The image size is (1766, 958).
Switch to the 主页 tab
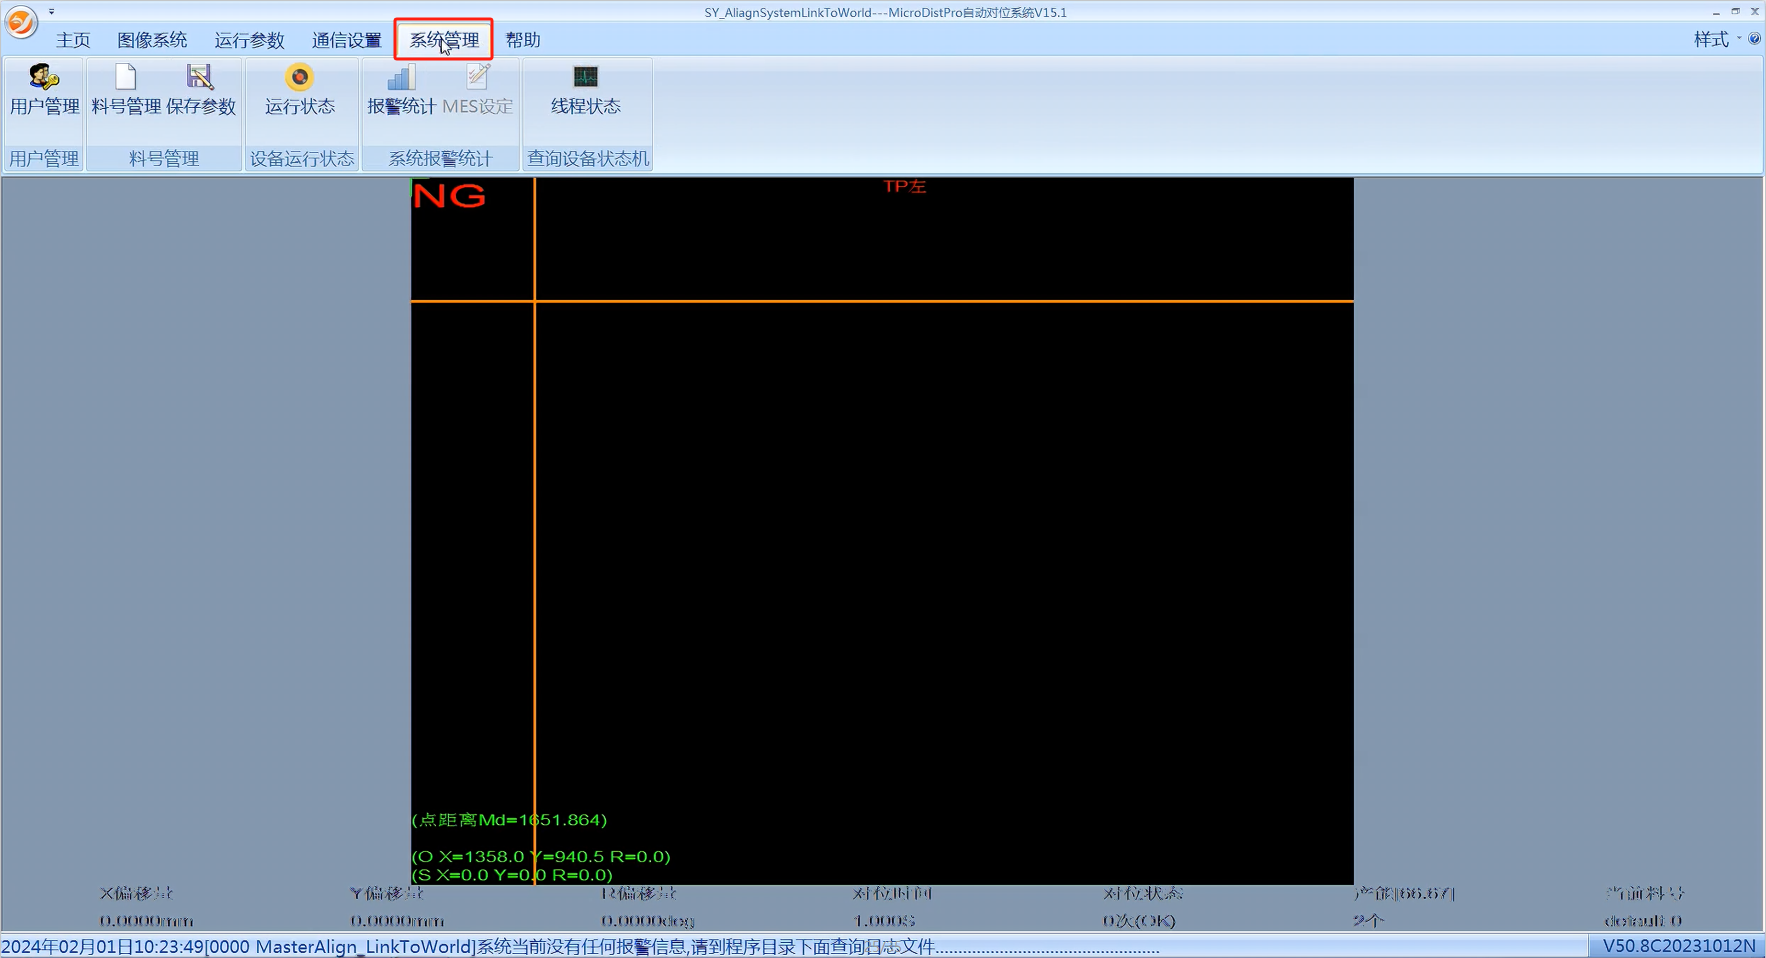(73, 40)
